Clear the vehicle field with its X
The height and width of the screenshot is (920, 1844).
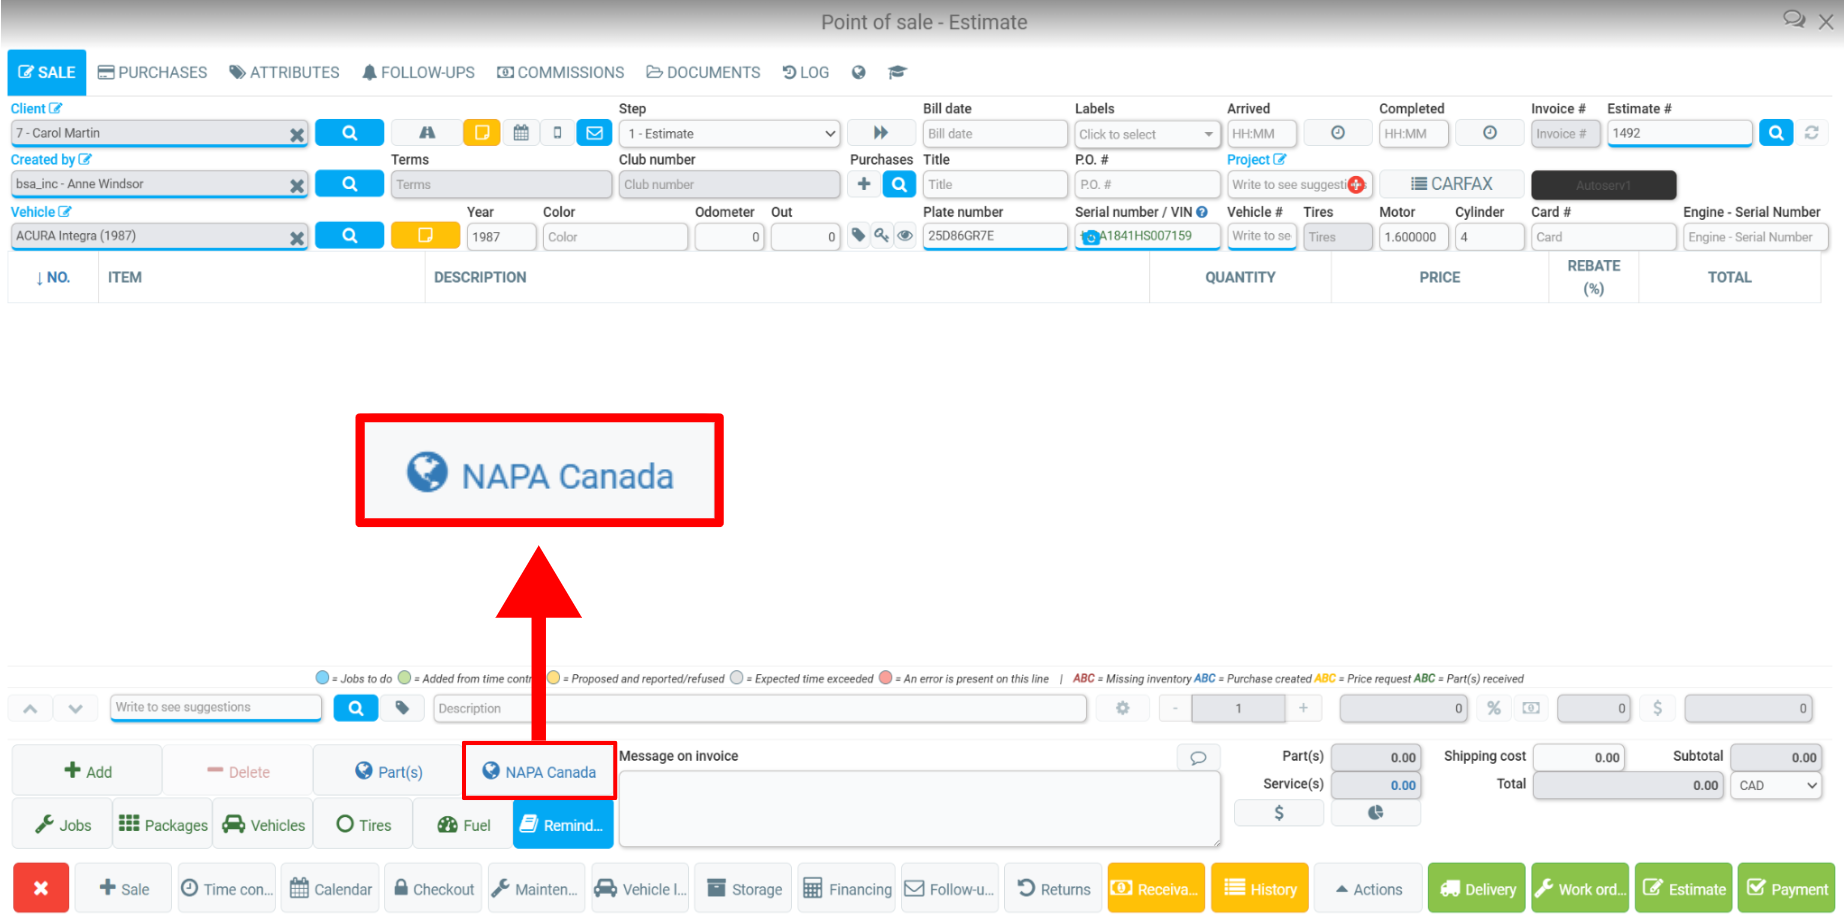[297, 237]
